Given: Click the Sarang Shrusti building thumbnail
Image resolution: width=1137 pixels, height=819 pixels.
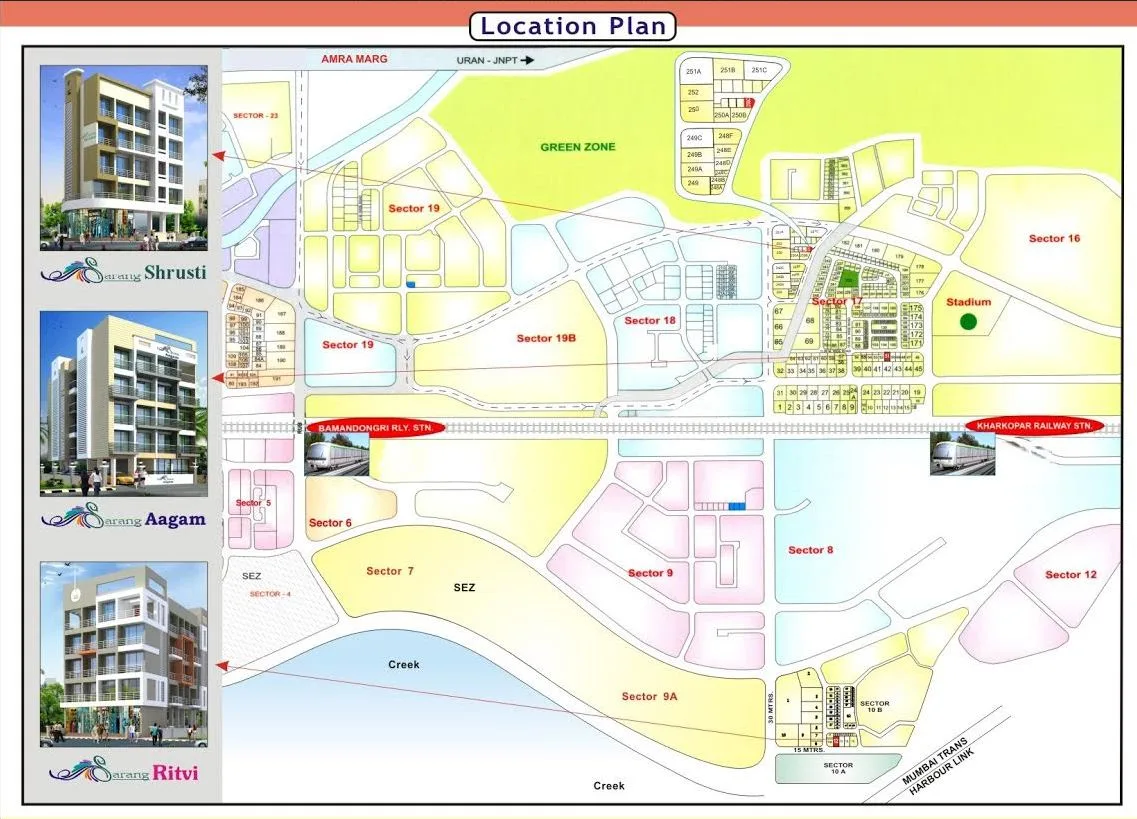Looking at the screenshot, I should [120, 155].
